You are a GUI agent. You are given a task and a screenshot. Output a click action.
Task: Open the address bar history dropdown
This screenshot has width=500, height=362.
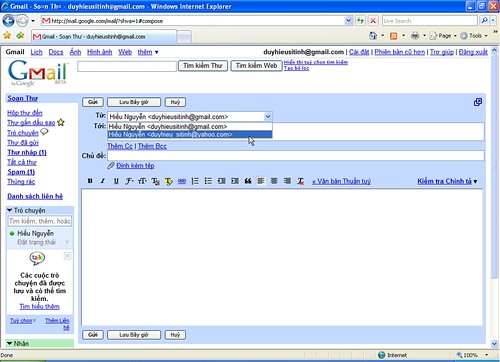pos(348,21)
